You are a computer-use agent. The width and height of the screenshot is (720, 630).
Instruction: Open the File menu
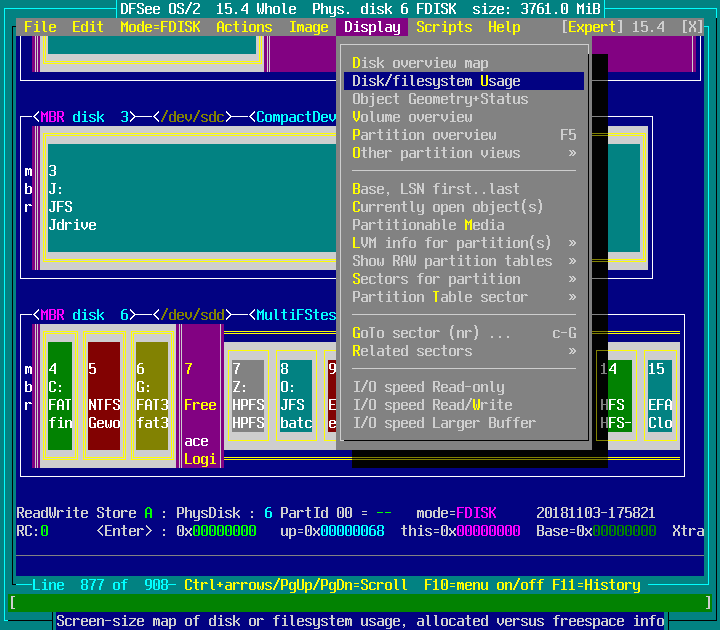[x=40, y=27]
